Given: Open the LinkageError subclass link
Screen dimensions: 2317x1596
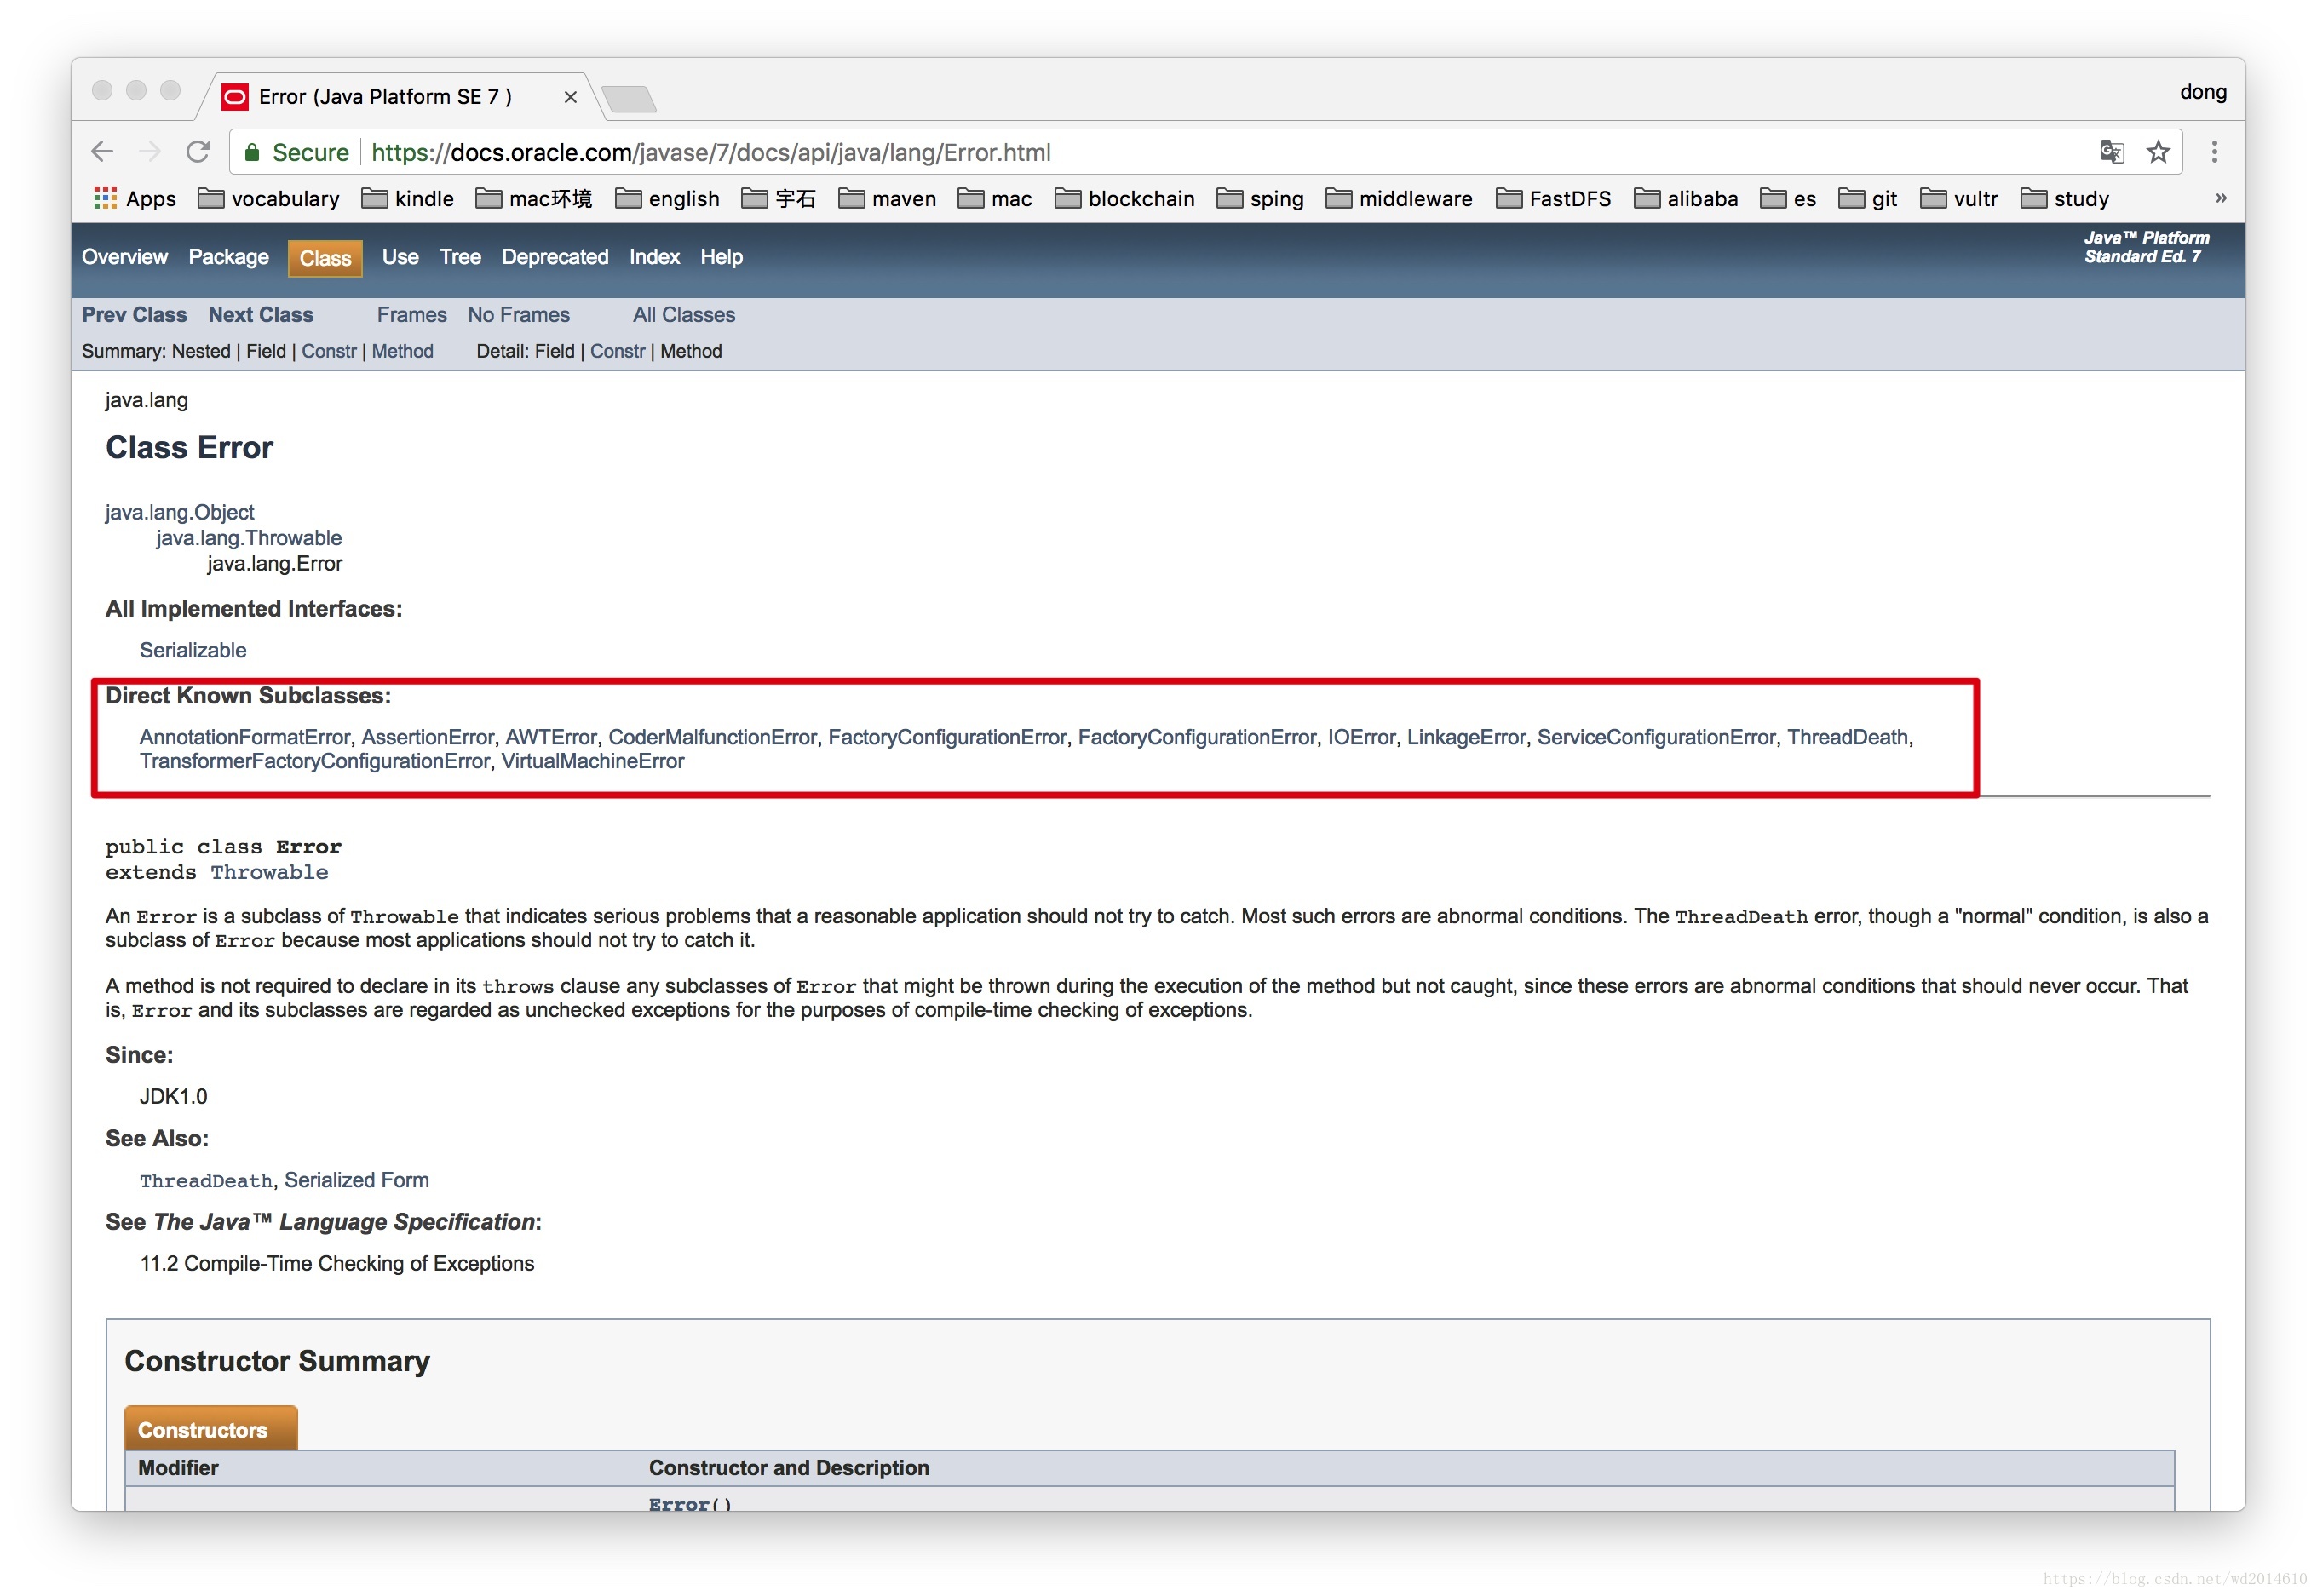Looking at the screenshot, I should 1466,737.
